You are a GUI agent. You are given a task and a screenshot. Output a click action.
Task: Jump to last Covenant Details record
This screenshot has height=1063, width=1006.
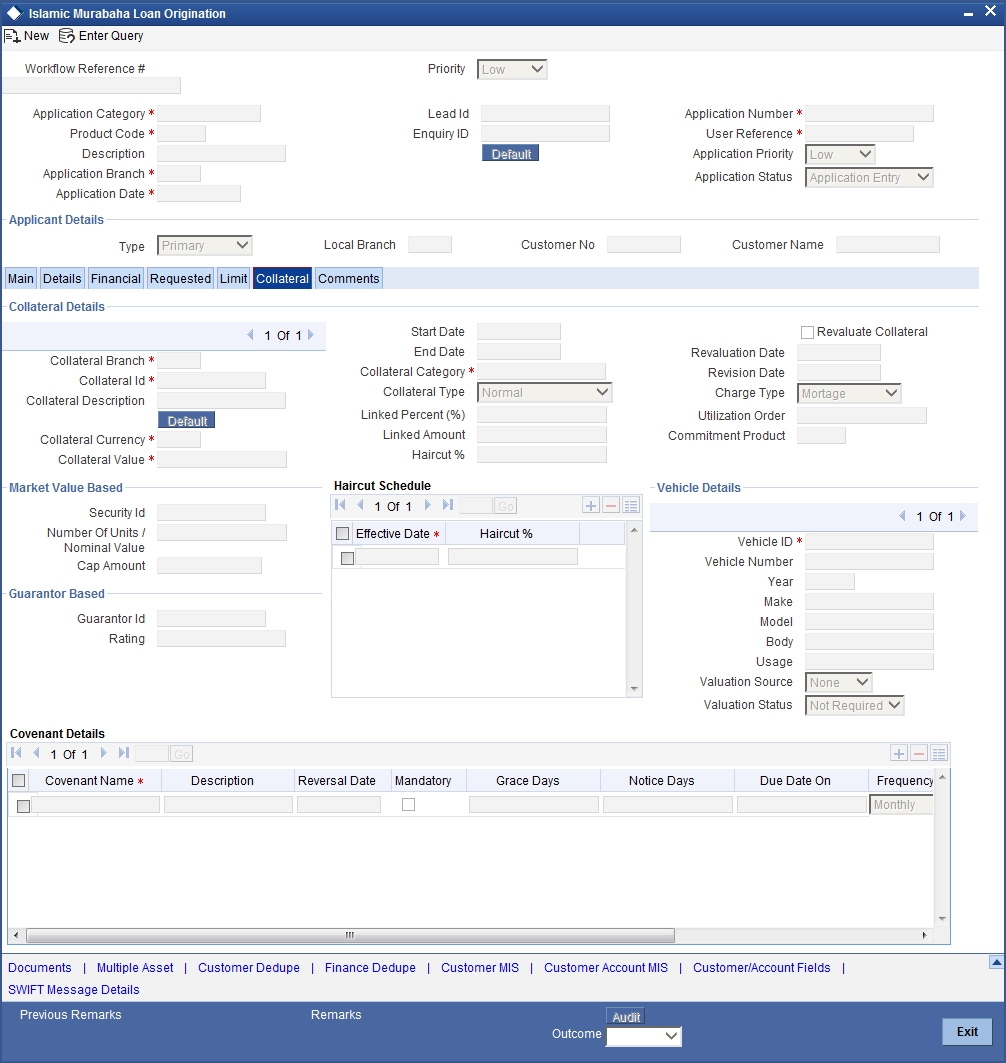click(123, 753)
